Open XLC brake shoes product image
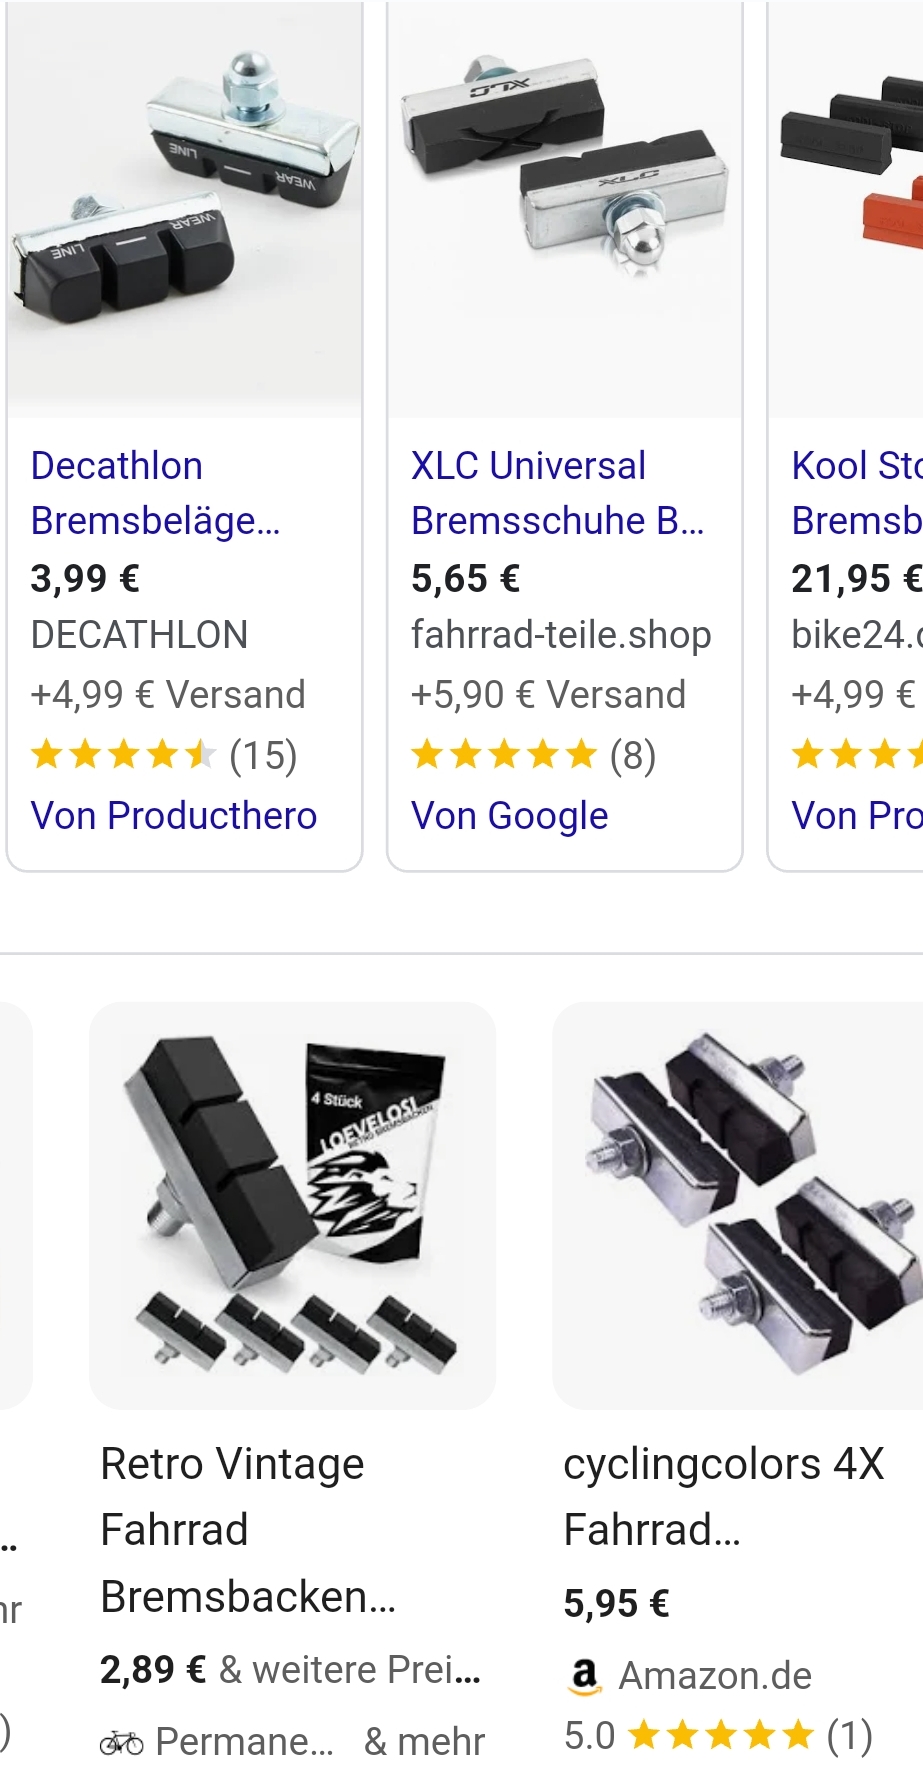 (564, 208)
